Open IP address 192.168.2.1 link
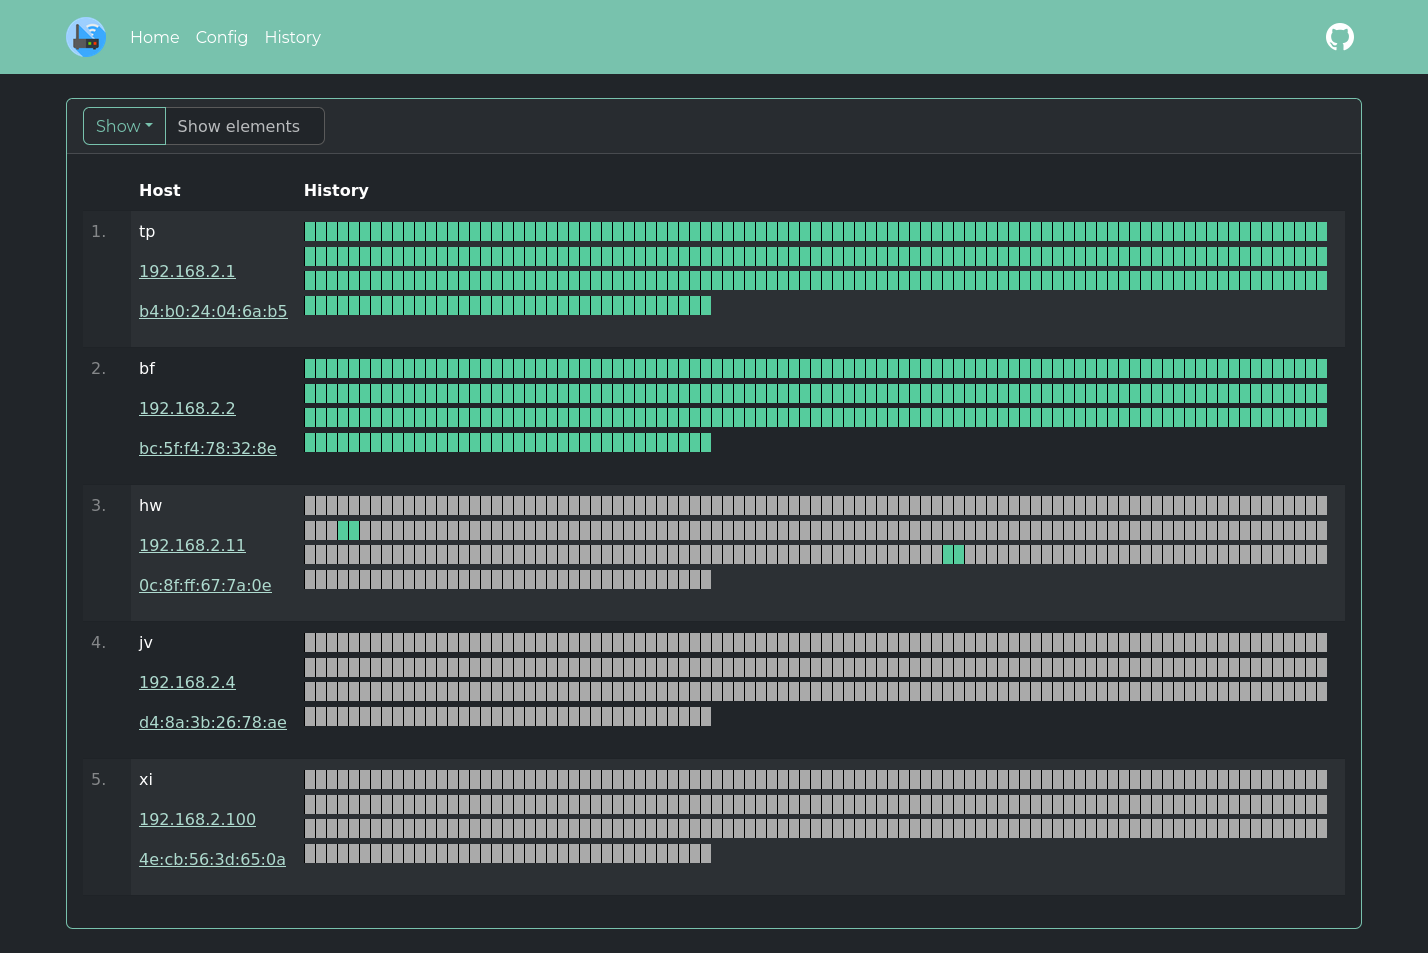Screen dimensions: 1428x953 [x=187, y=271]
